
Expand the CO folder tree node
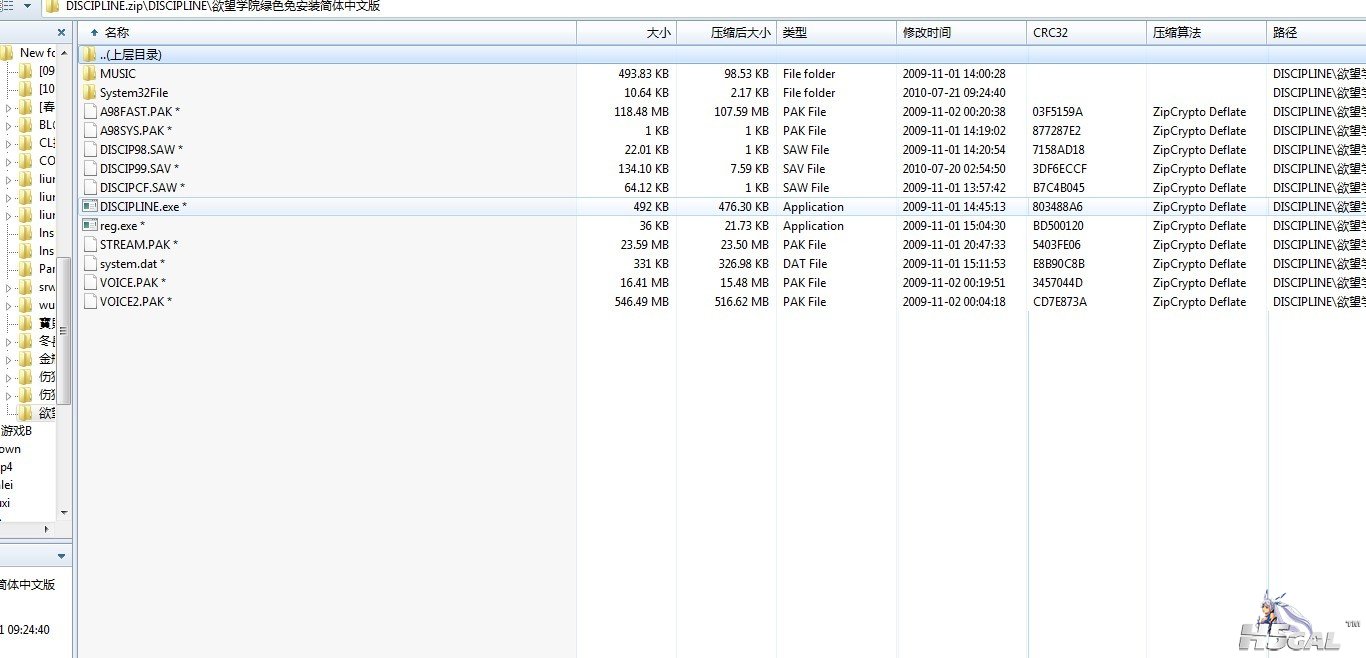coord(9,161)
